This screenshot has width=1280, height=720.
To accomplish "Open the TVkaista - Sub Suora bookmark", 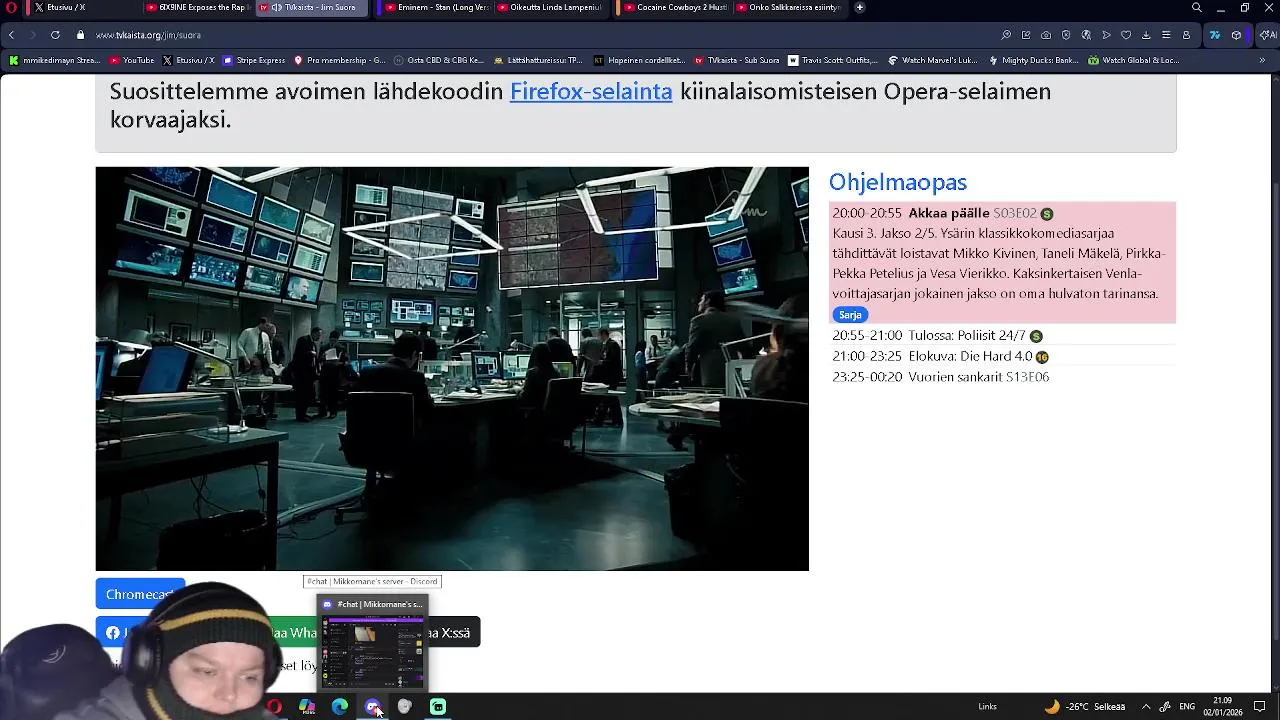I will coord(737,60).
